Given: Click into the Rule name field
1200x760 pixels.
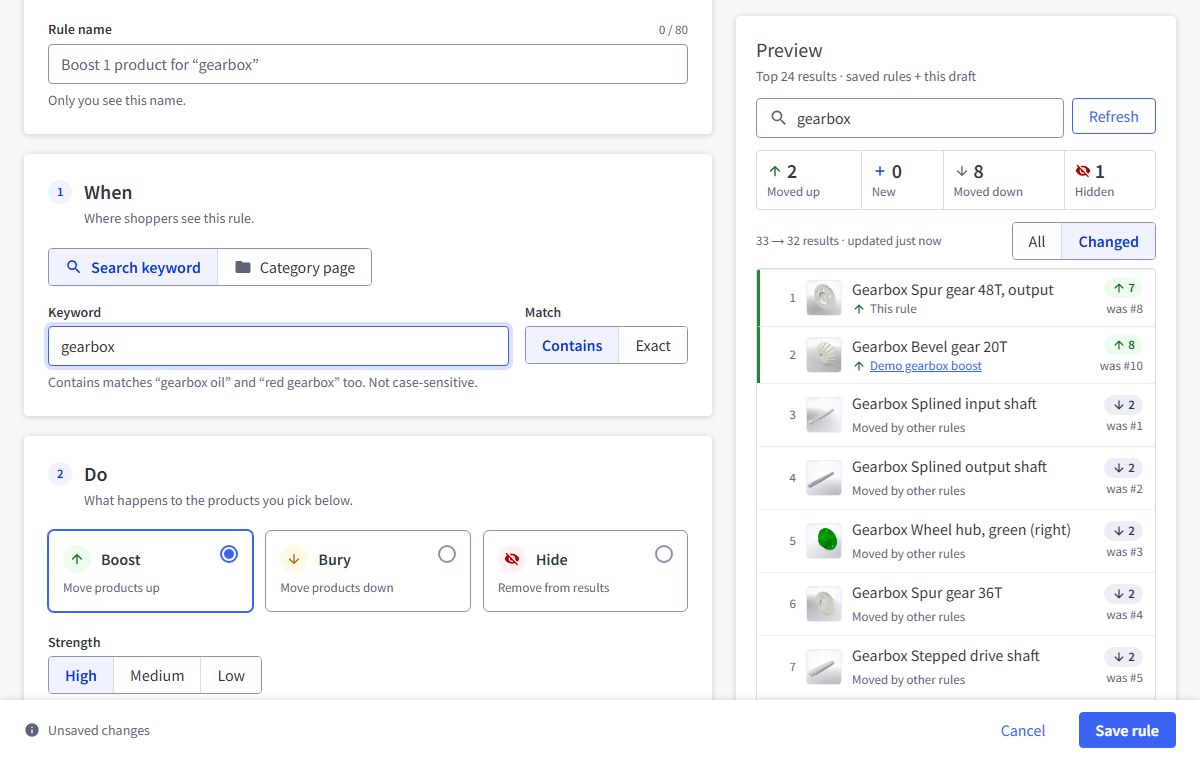Looking at the screenshot, I should pyautogui.click(x=368, y=64).
